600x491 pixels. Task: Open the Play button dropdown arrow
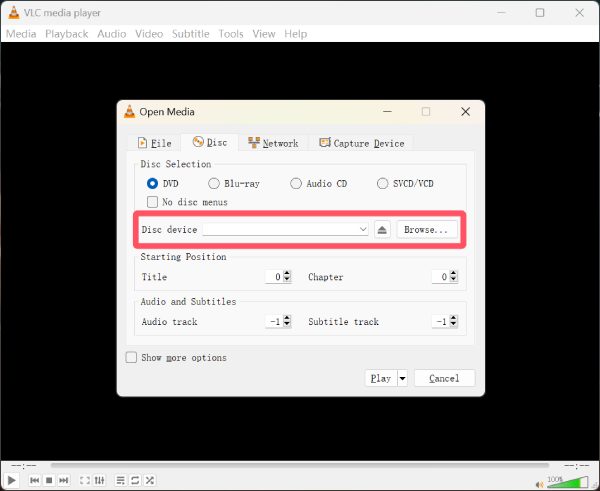click(402, 378)
